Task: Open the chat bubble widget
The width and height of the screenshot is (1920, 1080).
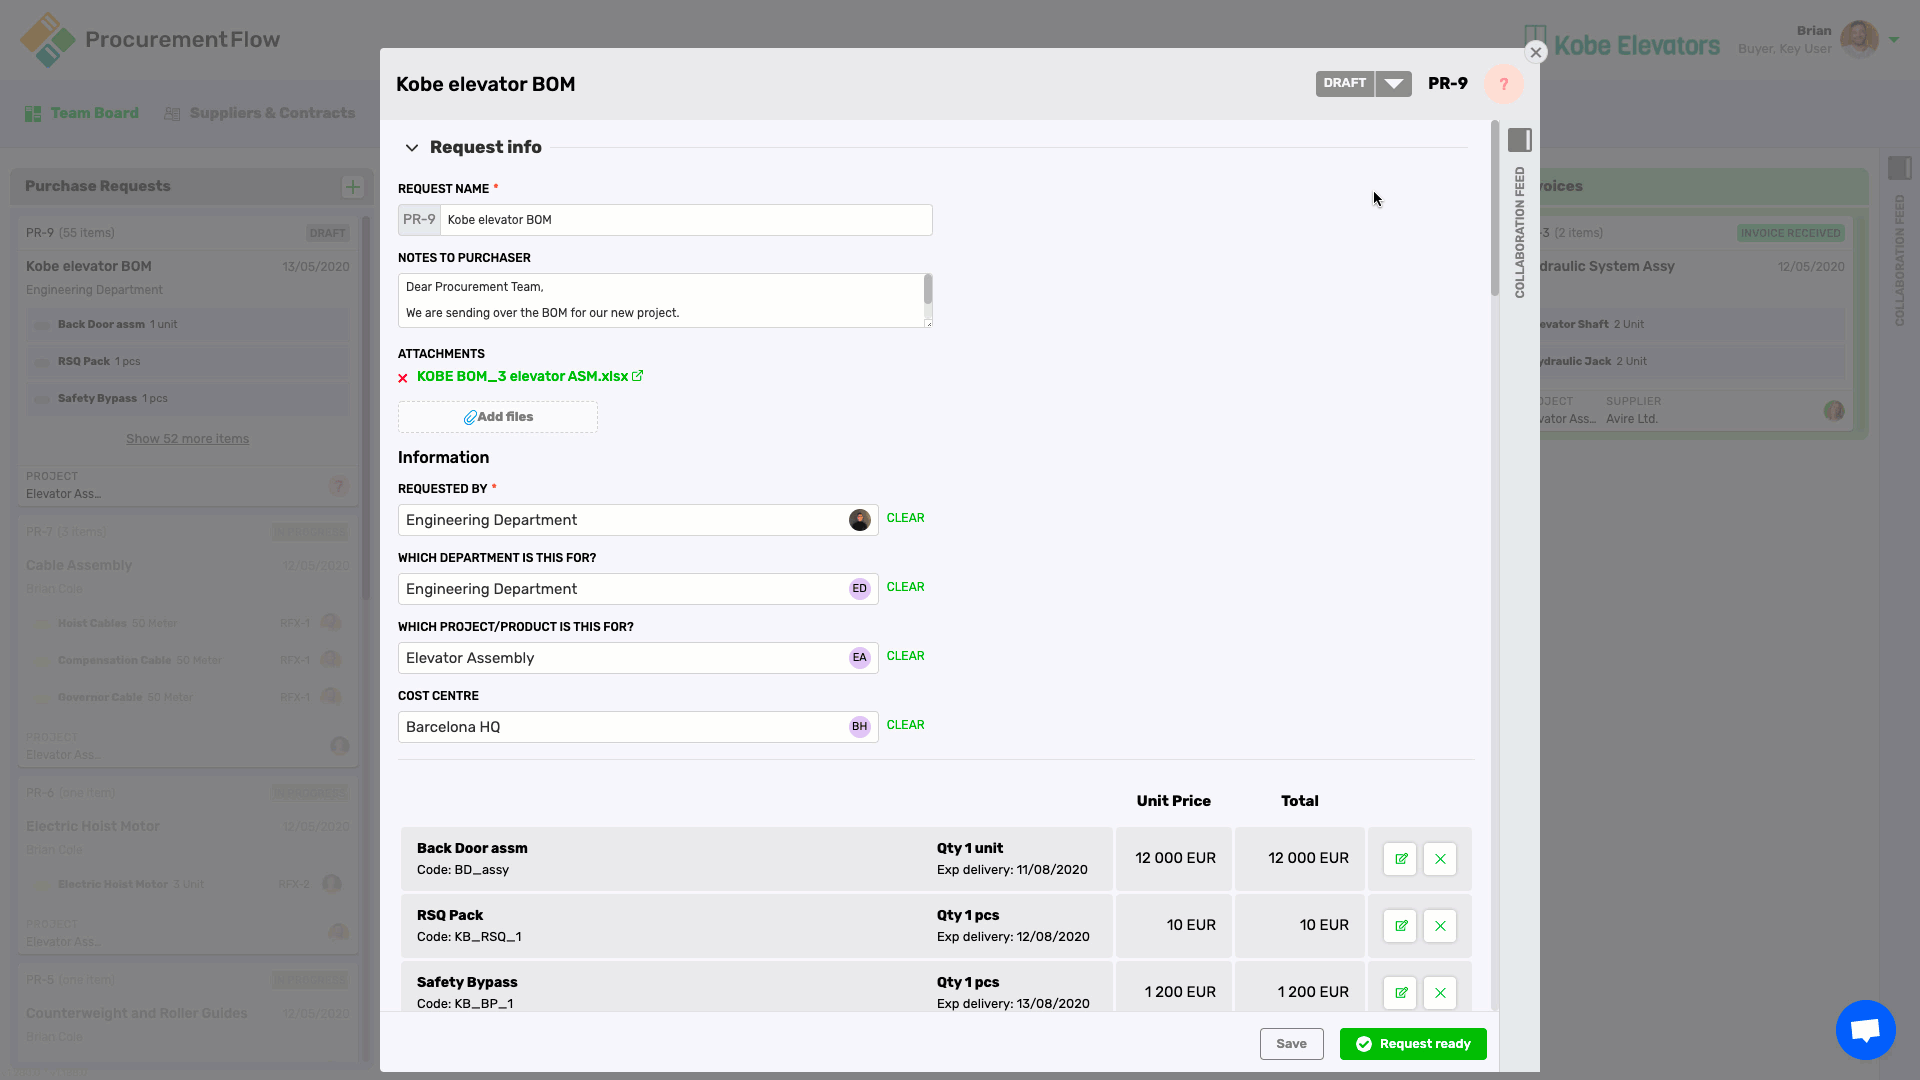Action: (1864, 1029)
